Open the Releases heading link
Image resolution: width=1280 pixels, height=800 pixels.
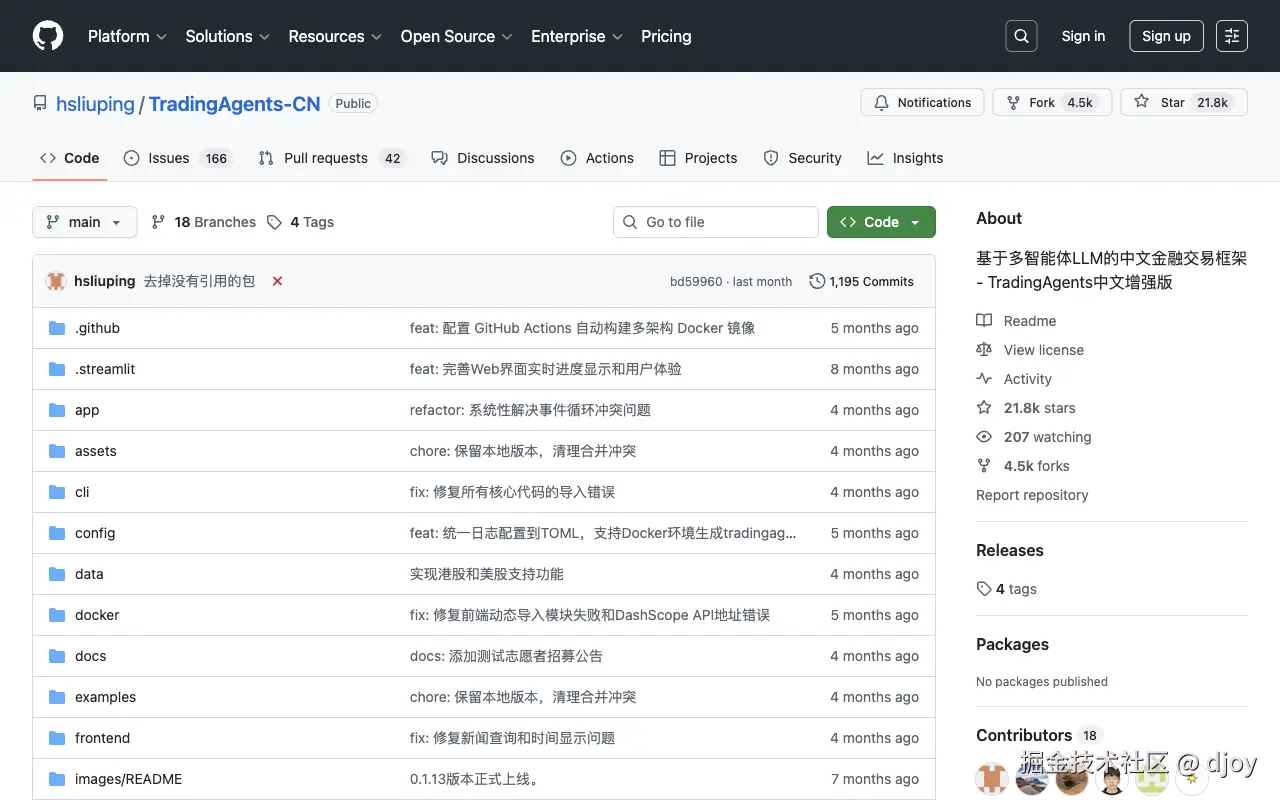1010,550
